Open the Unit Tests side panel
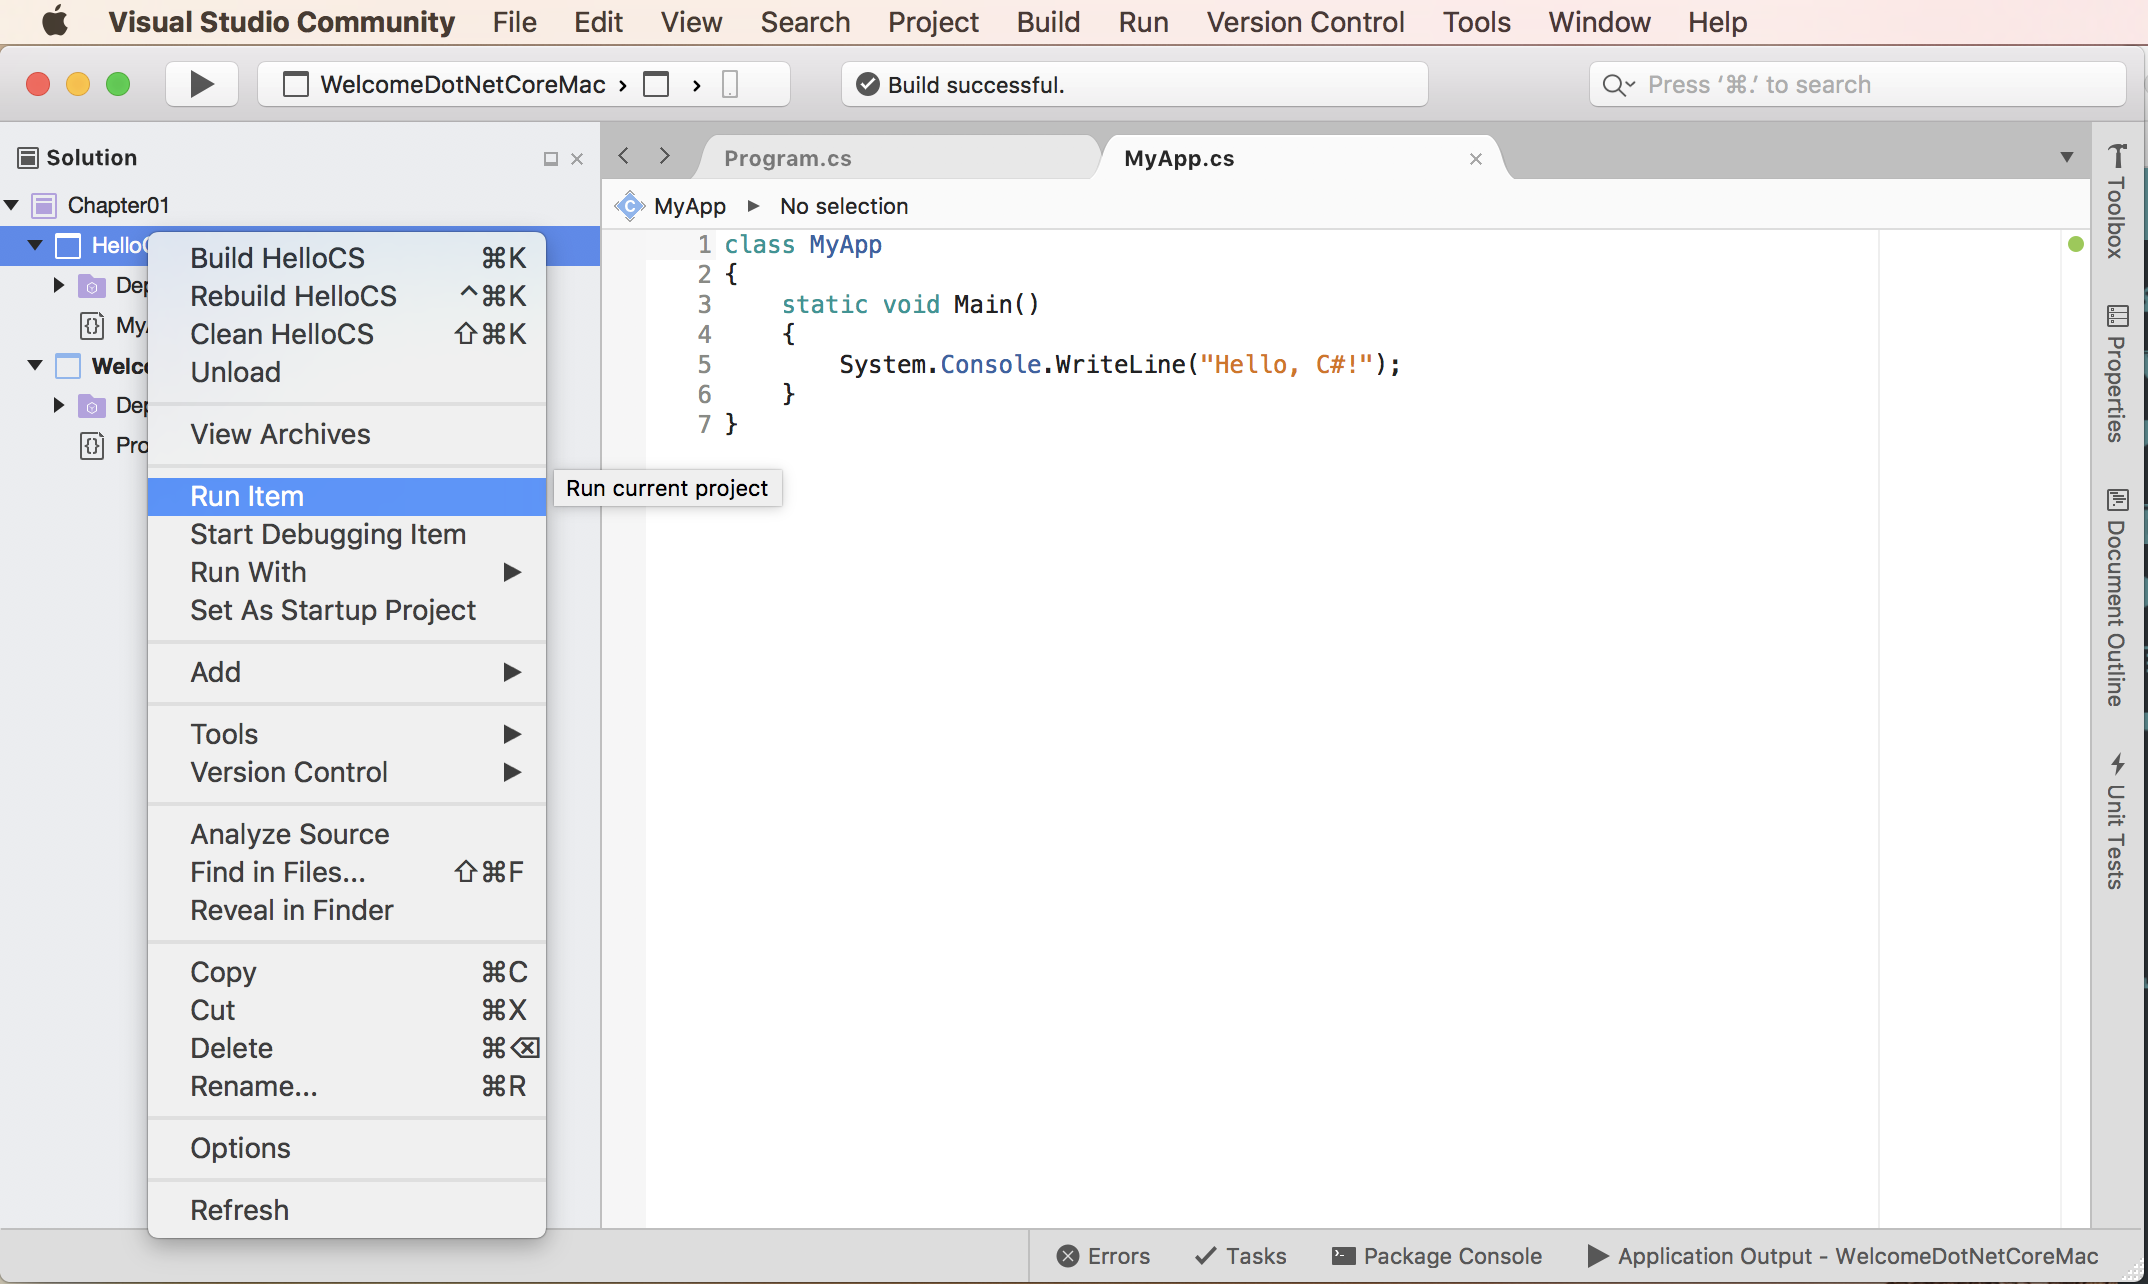Image resolution: width=2148 pixels, height=1284 pixels. tap(2117, 820)
